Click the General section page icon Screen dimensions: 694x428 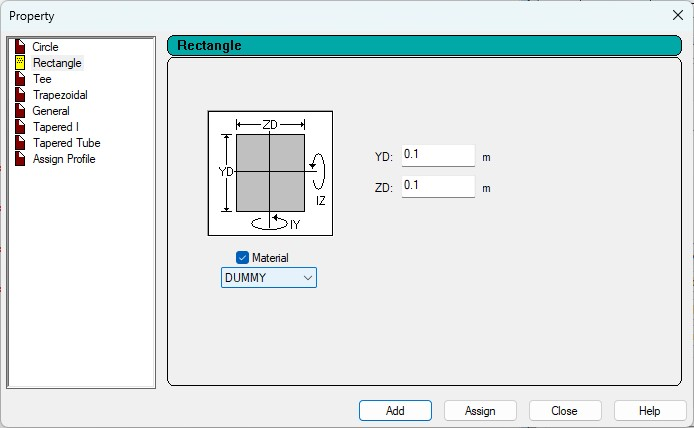(20, 111)
